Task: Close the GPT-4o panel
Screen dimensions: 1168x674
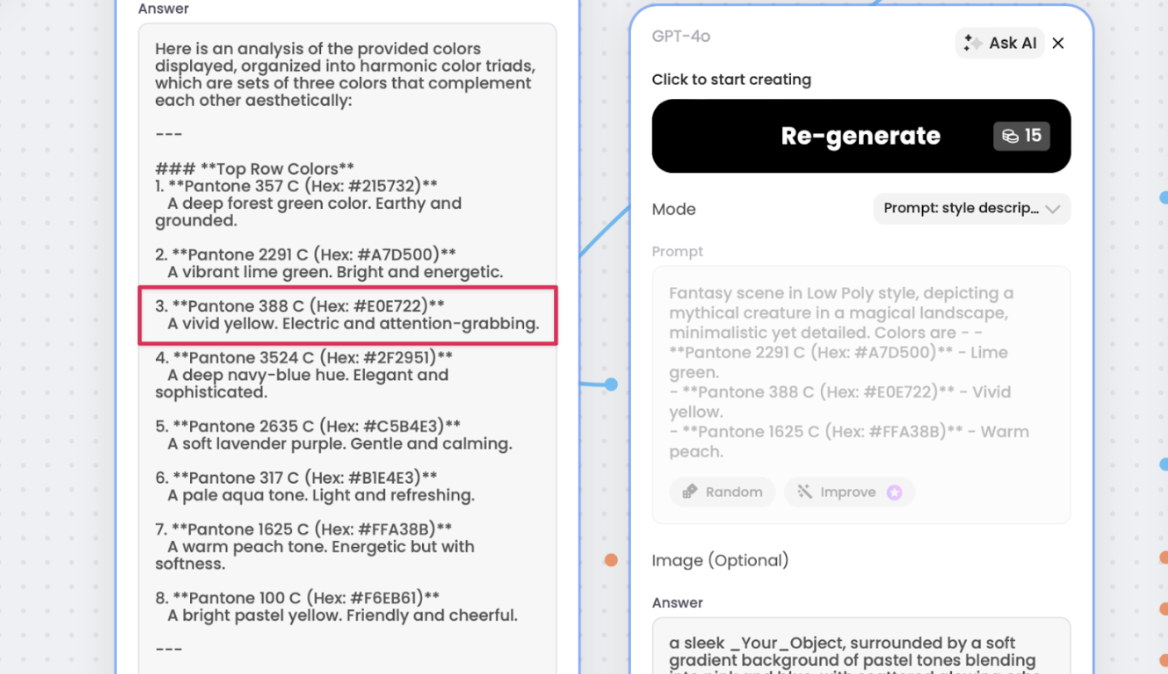Action: point(1058,43)
